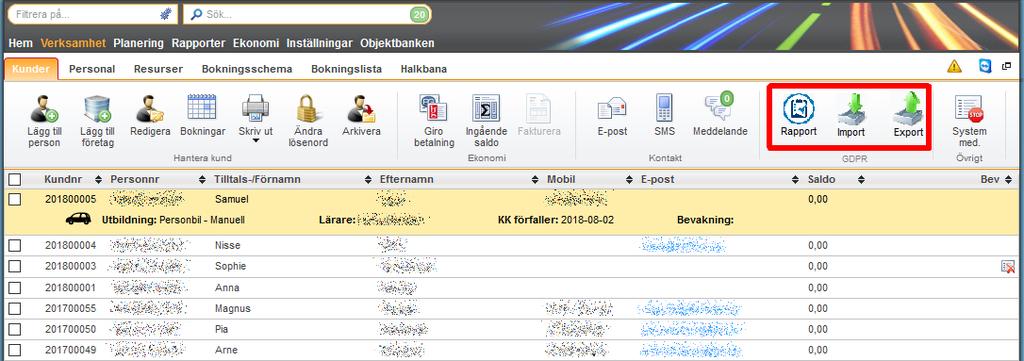Image resolution: width=1024 pixels, height=361 pixels.
Task: Click Ändra lösenord padlock icon
Action: (307, 108)
